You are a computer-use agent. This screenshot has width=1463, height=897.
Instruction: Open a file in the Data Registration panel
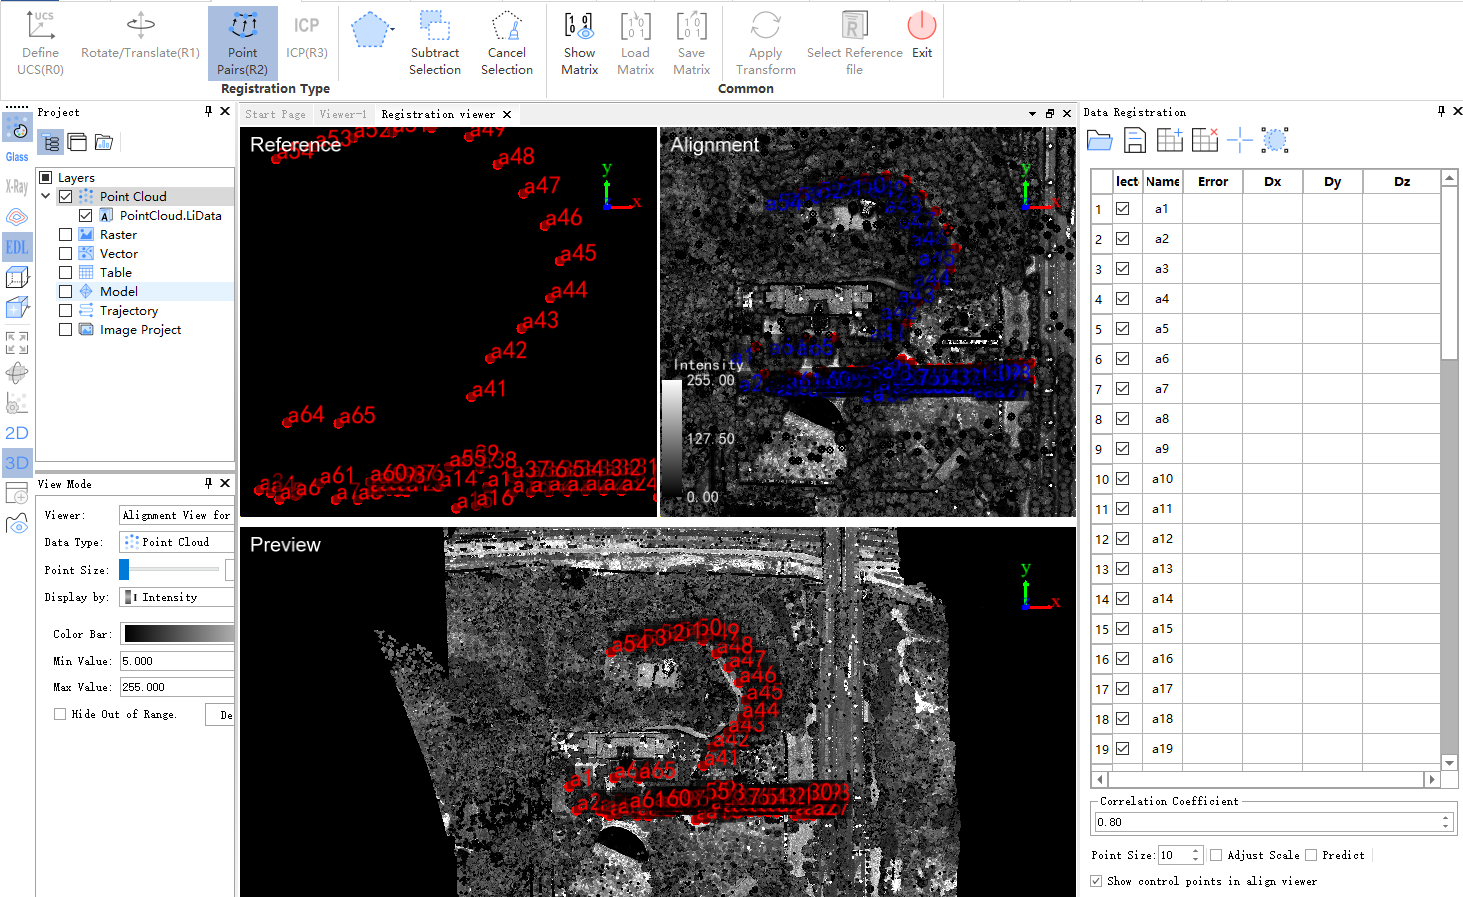click(1100, 140)
